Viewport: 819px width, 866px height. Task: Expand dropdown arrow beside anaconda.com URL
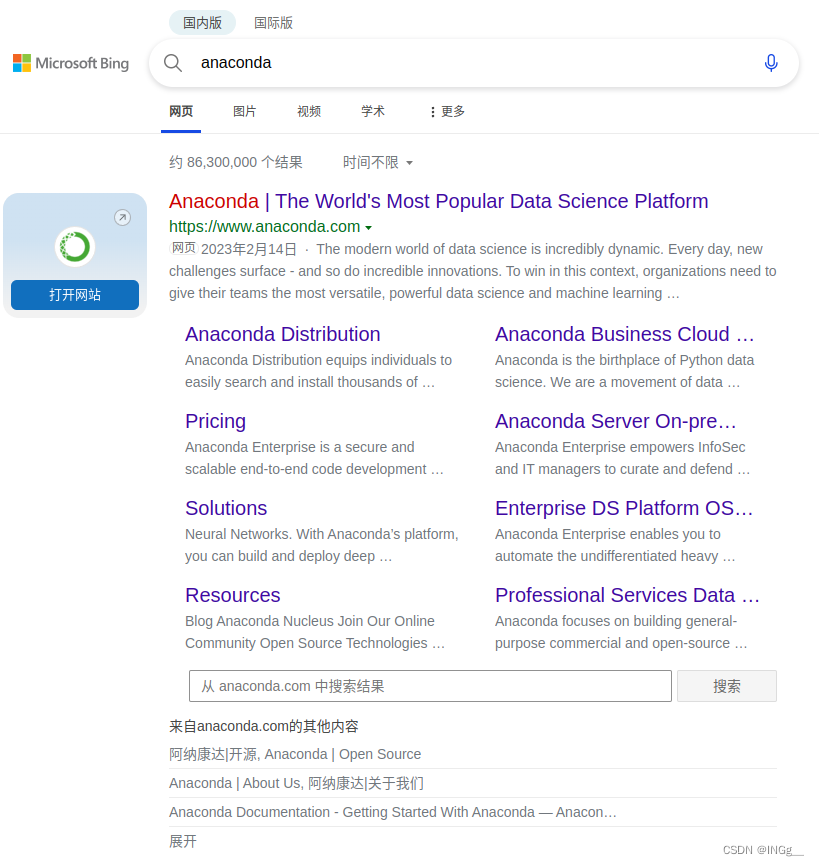click(369, 227)
